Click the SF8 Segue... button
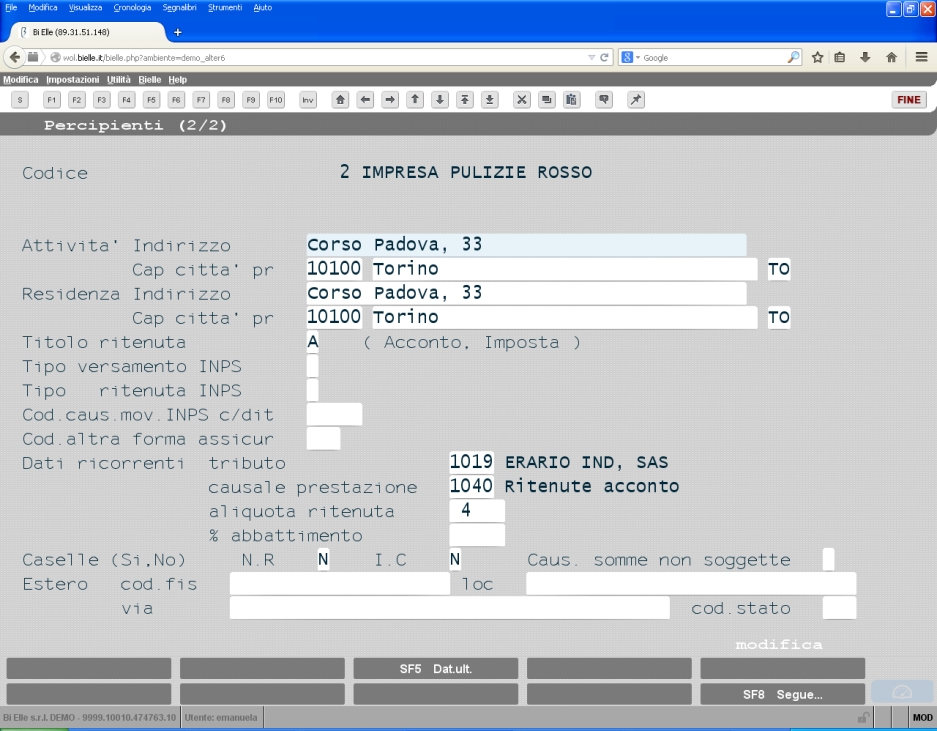This screenshot has height=731, width=937. [782, 695]
